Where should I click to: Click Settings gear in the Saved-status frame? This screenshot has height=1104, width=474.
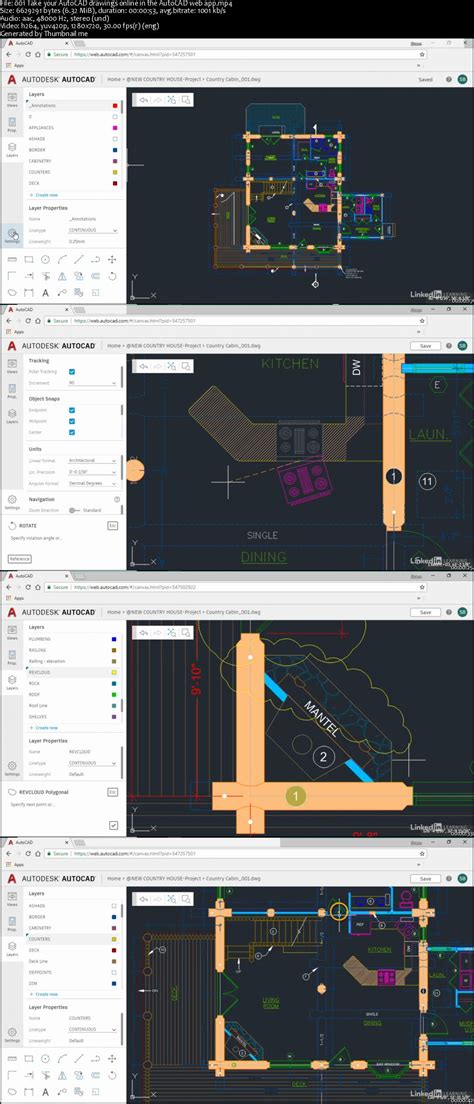pyautogui.click(x=12, y=235)
